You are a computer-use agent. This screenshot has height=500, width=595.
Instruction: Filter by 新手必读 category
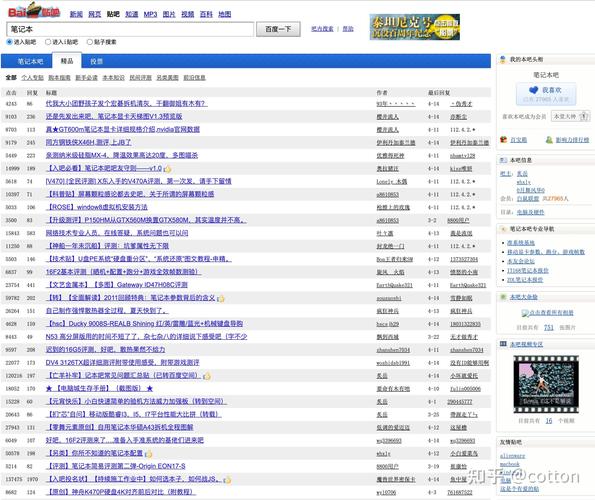[x=87, y=78]
